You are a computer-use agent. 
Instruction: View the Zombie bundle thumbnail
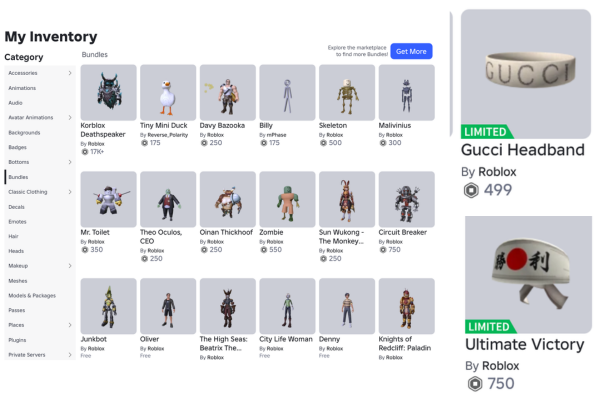(287, 199)
